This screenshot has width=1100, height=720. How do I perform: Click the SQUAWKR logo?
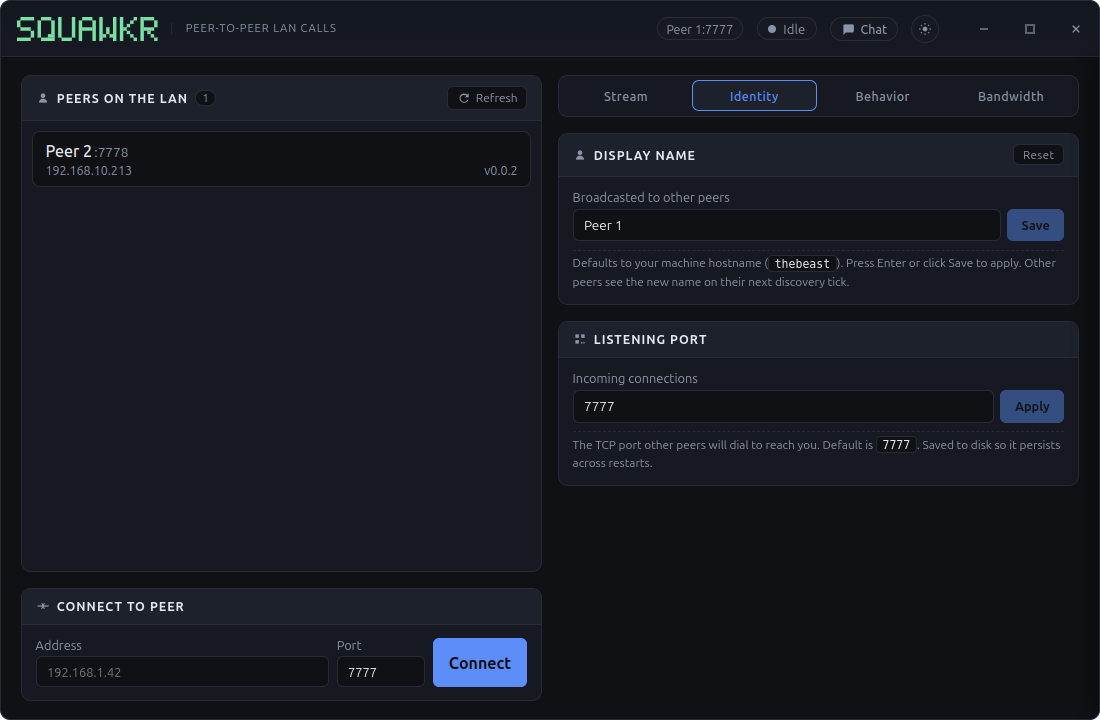87,29
